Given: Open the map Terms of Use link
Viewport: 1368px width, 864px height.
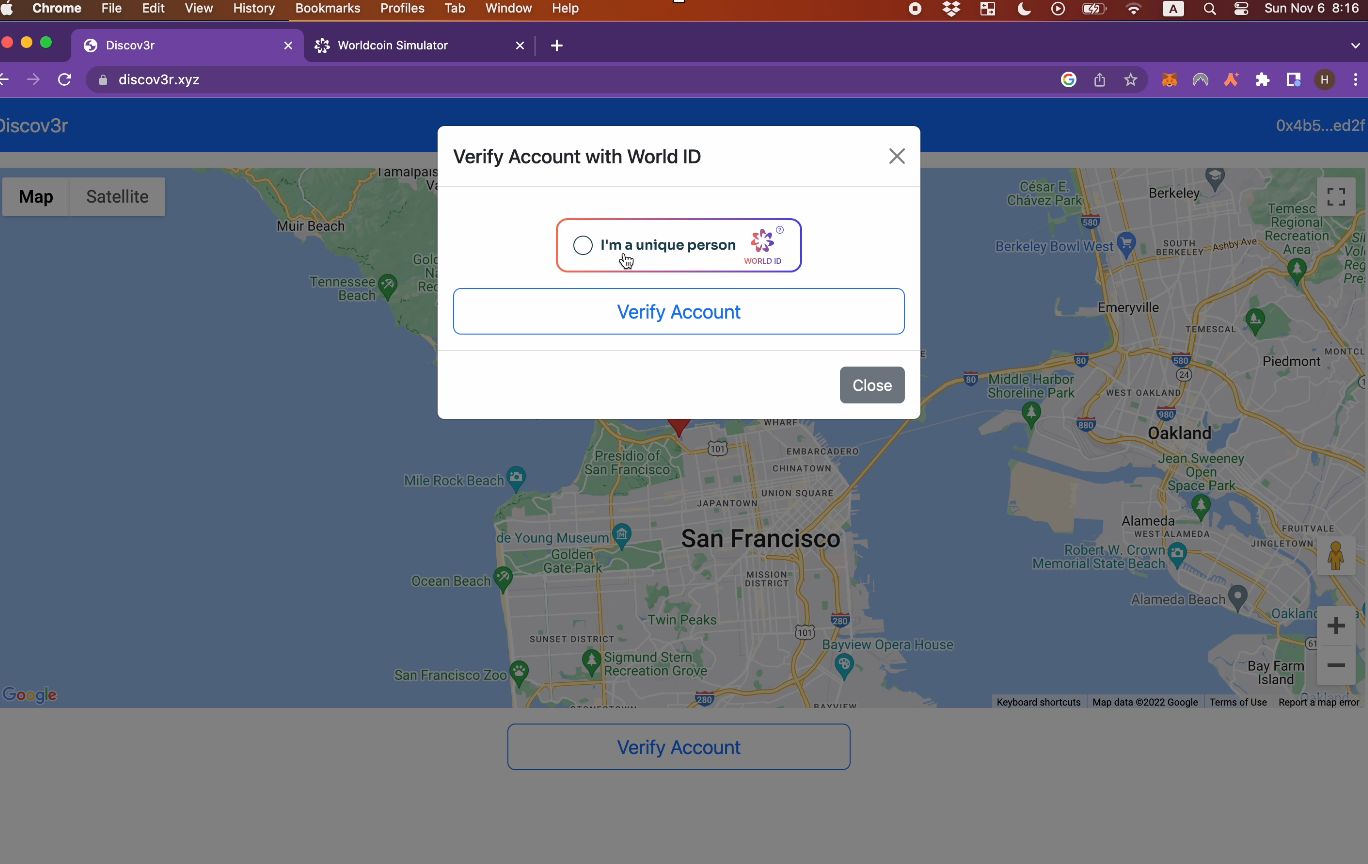Looking at the screenshot, I should tap(1238, 702).
